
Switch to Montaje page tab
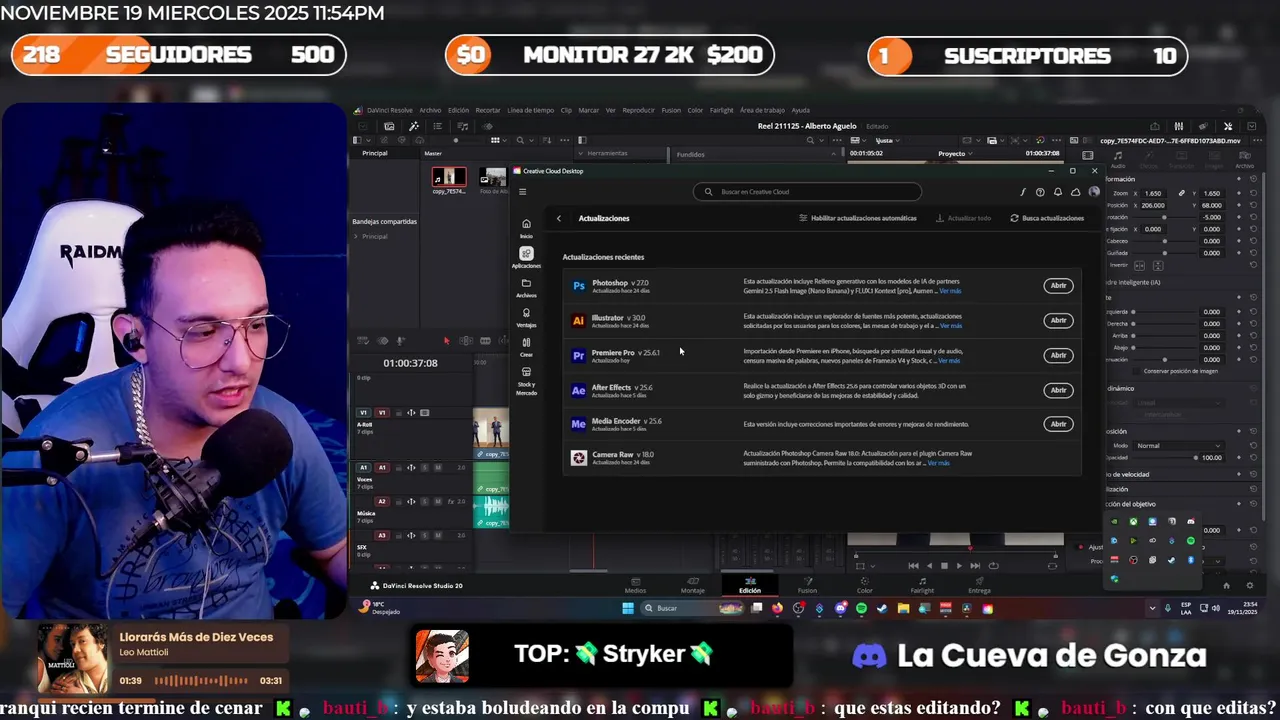coord(693,585)
